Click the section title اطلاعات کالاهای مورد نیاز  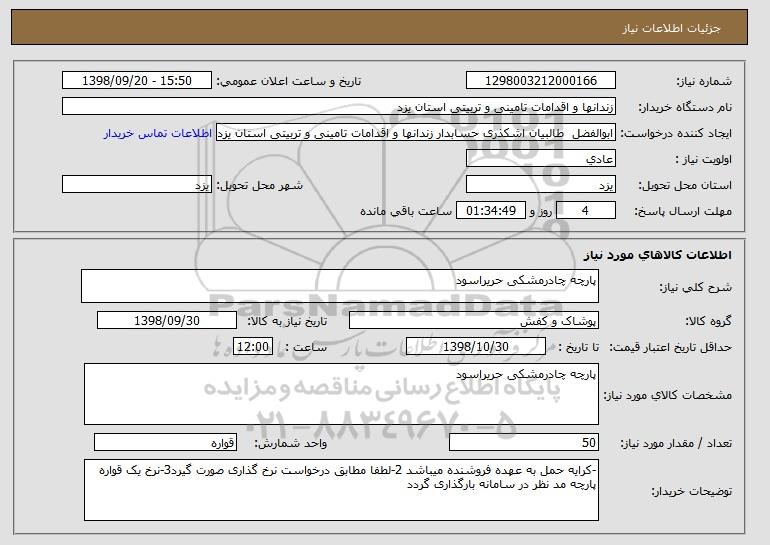click(658, 255)
